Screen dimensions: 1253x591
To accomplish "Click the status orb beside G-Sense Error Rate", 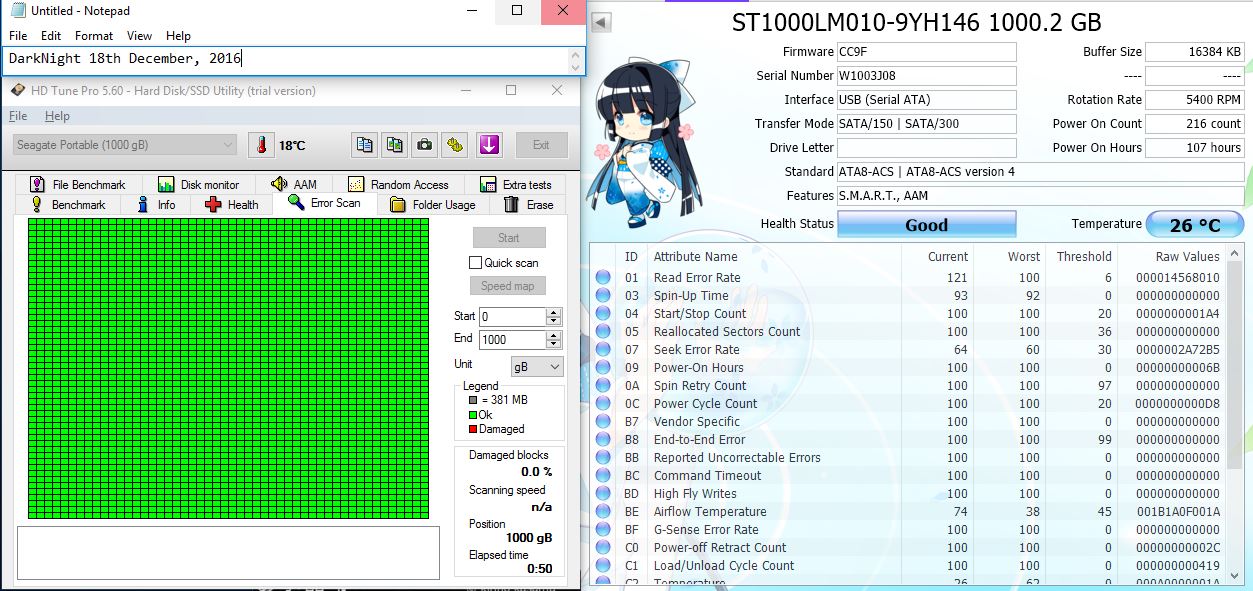I will coord(603,530).
